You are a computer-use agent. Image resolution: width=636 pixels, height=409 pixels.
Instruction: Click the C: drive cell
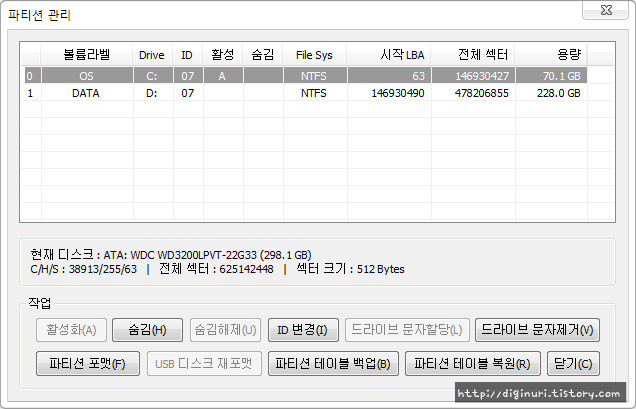pos(152,76)
